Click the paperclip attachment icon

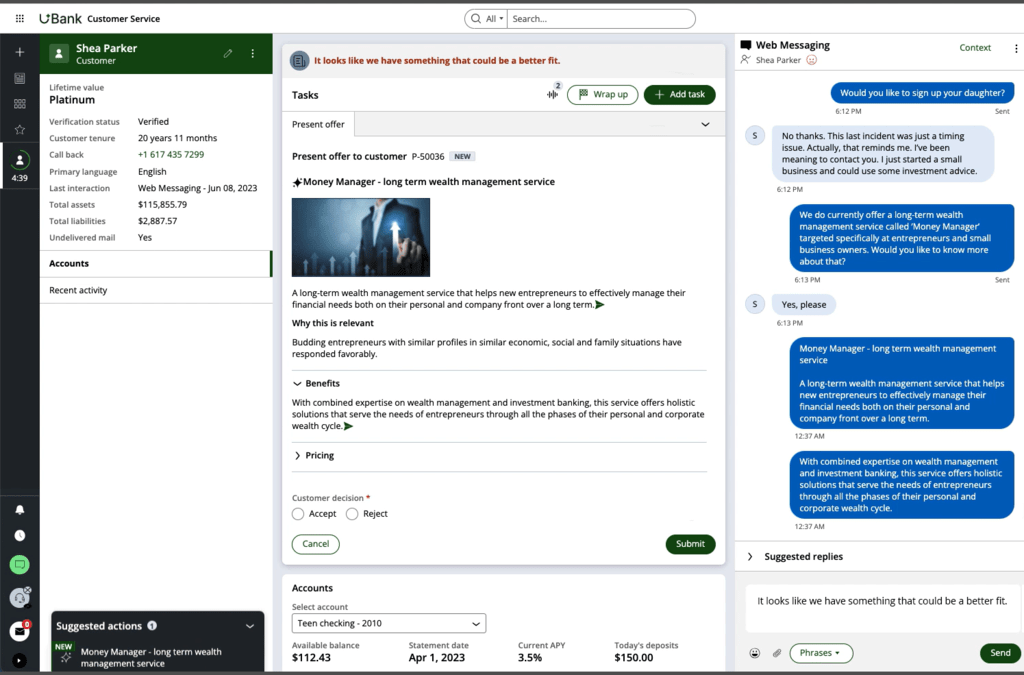pyautogui.click(x=777, y=652)
